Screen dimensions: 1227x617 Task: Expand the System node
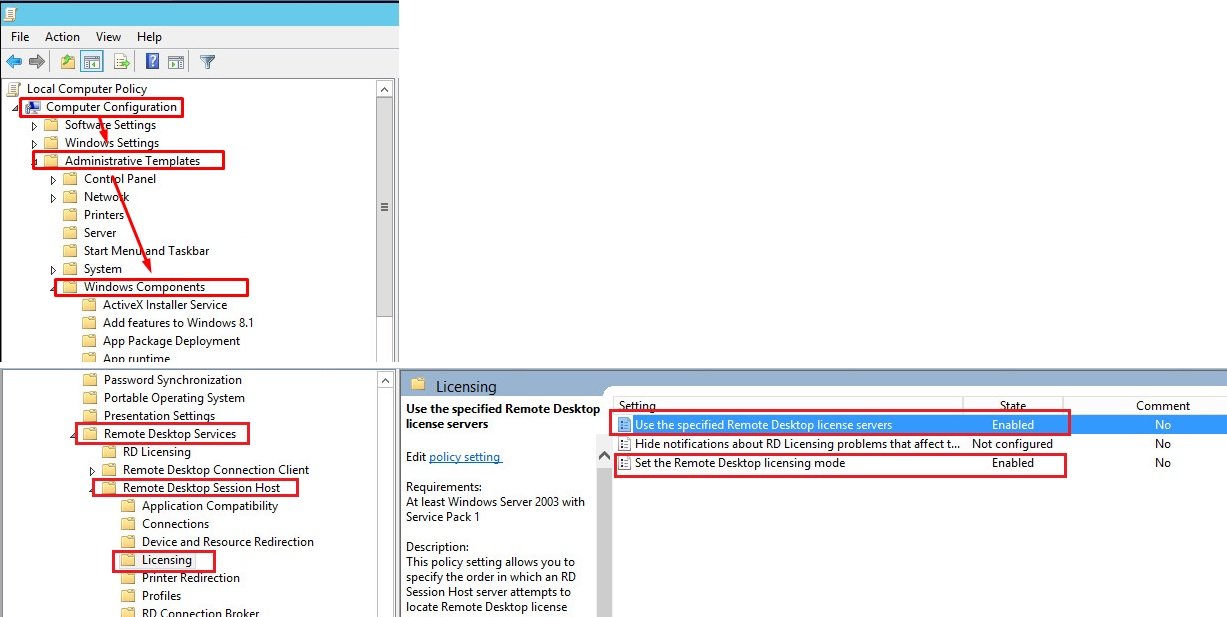click(x=53, y=270)
